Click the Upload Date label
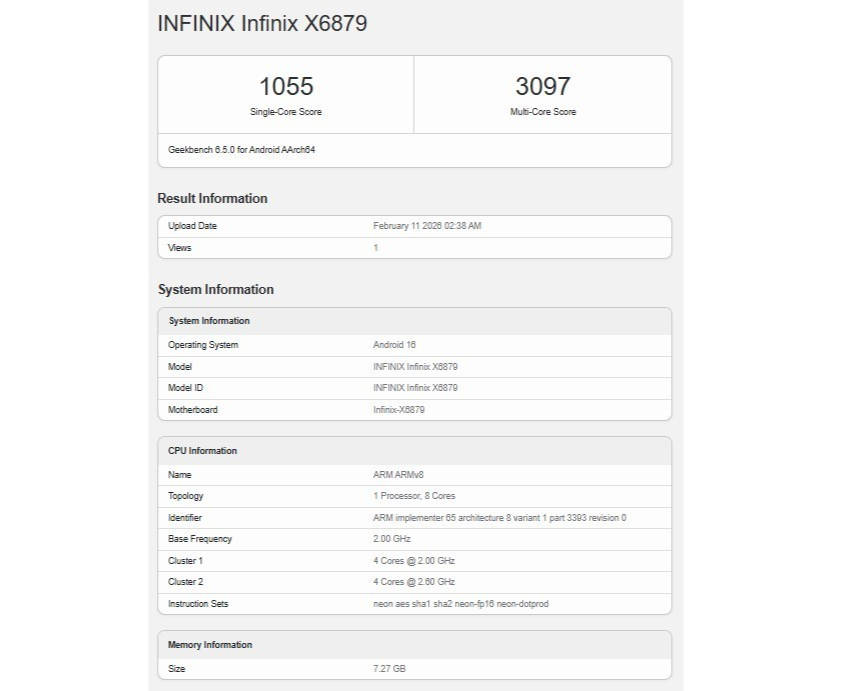This screenshot has height=691, width=845. click(x=192, y=226)
